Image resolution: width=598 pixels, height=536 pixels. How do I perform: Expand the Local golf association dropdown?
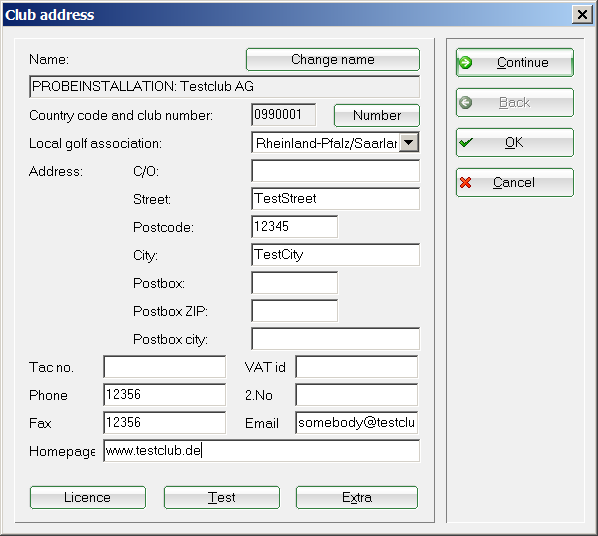click(408, 143)
